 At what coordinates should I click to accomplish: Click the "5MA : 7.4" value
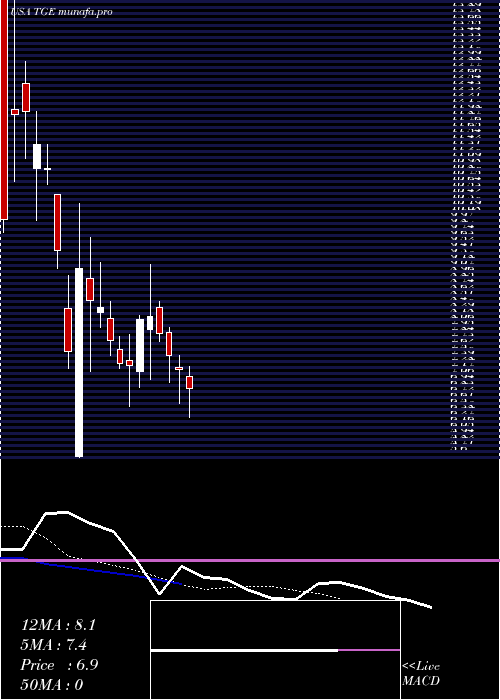(x=54, y=645)
